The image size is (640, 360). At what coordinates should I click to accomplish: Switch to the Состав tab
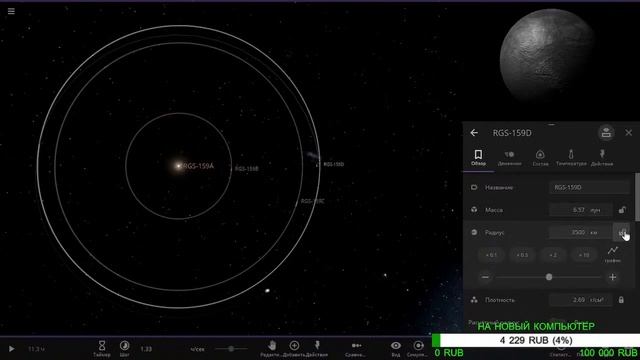(540, 158)
